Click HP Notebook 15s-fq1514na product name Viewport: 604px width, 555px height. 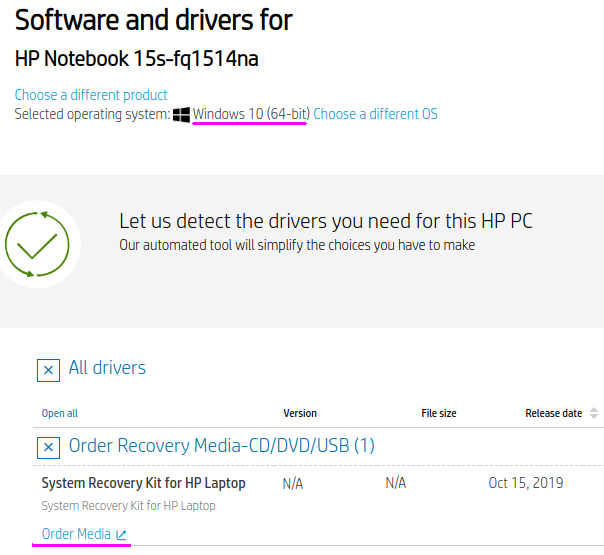[x=136, y=59]
